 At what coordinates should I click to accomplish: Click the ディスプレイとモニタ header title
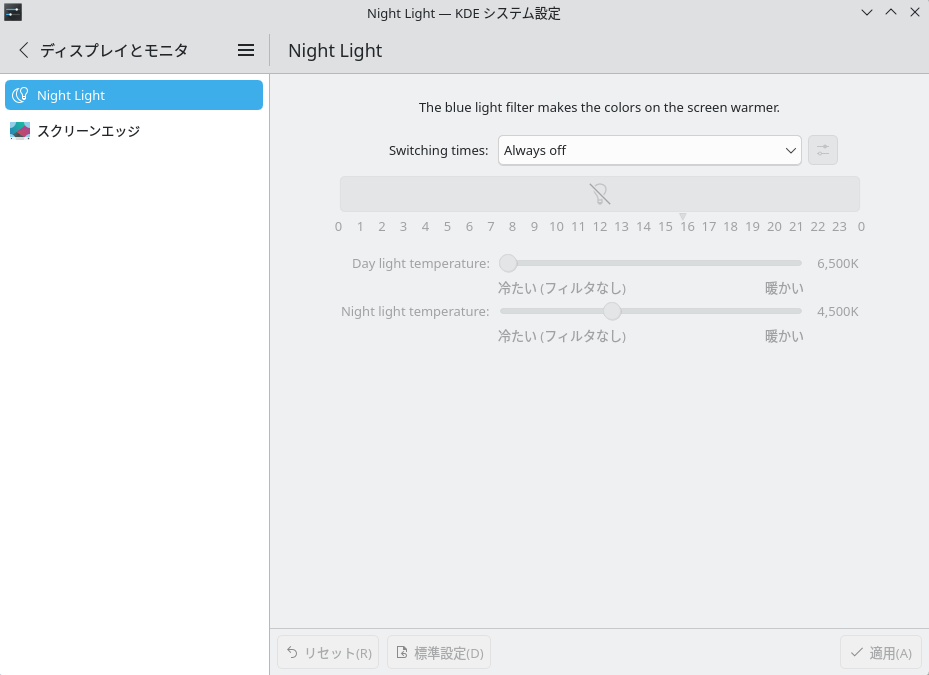(114, 50)
